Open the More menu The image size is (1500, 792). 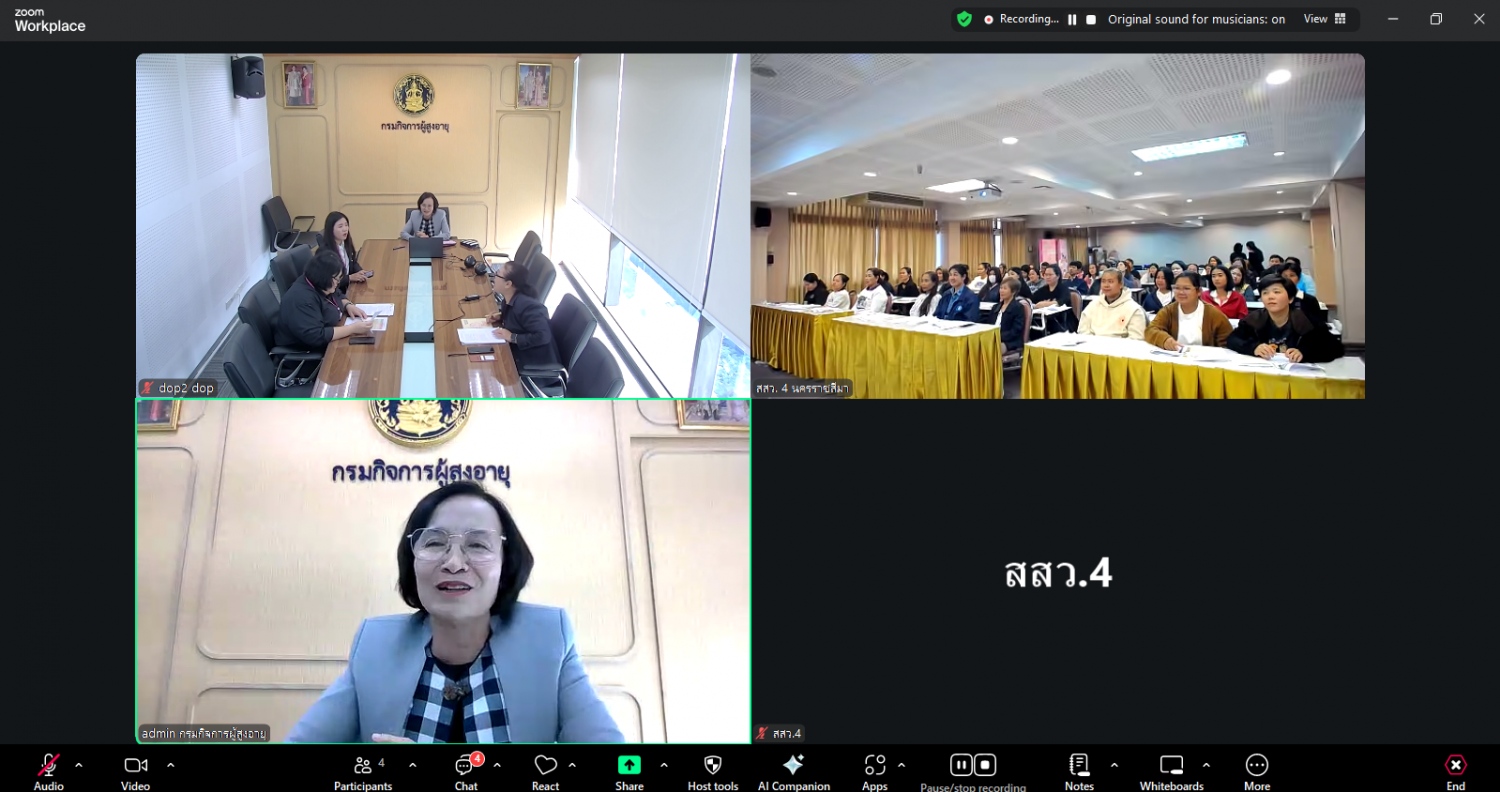pyautogui.click(x=1257, y=766)
